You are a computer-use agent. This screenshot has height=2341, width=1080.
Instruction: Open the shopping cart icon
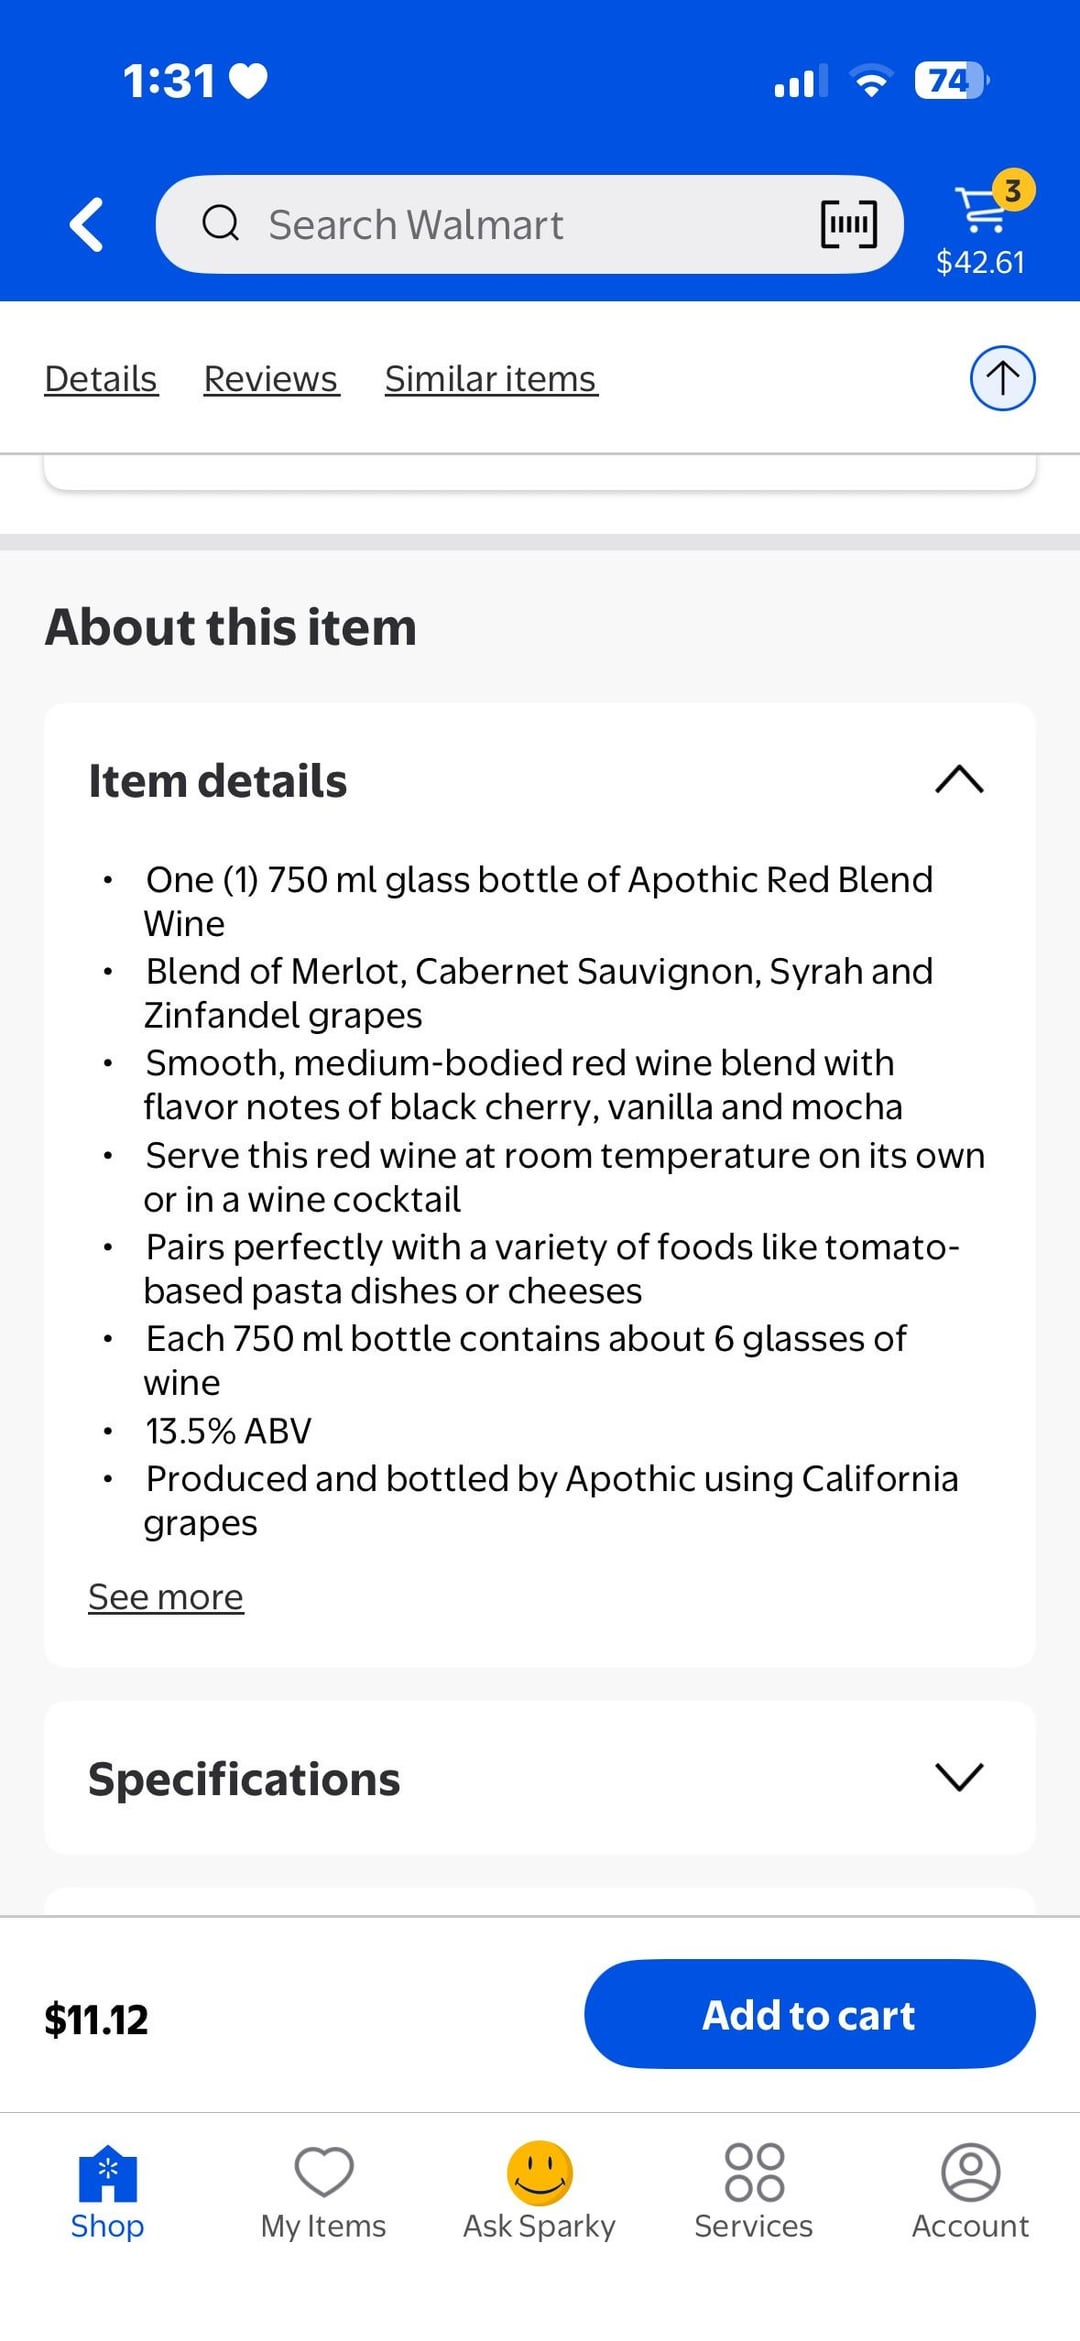click(x=982, y=207)
